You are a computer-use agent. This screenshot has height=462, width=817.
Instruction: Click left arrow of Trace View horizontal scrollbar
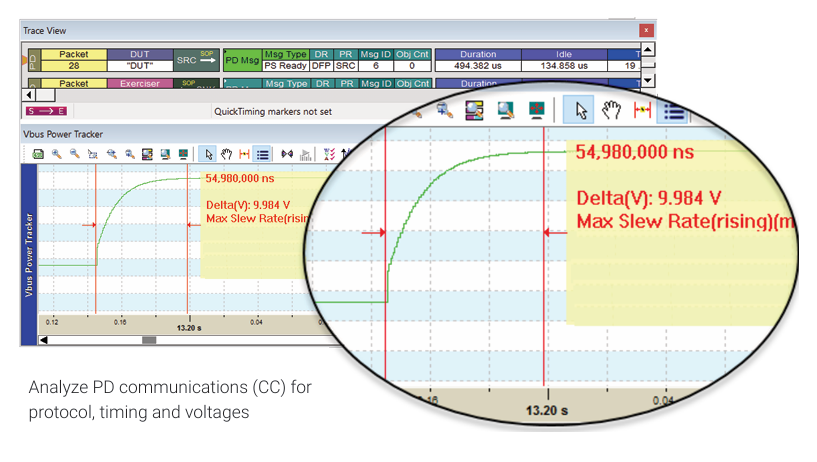pyautogui.click(x=28, y=94)
